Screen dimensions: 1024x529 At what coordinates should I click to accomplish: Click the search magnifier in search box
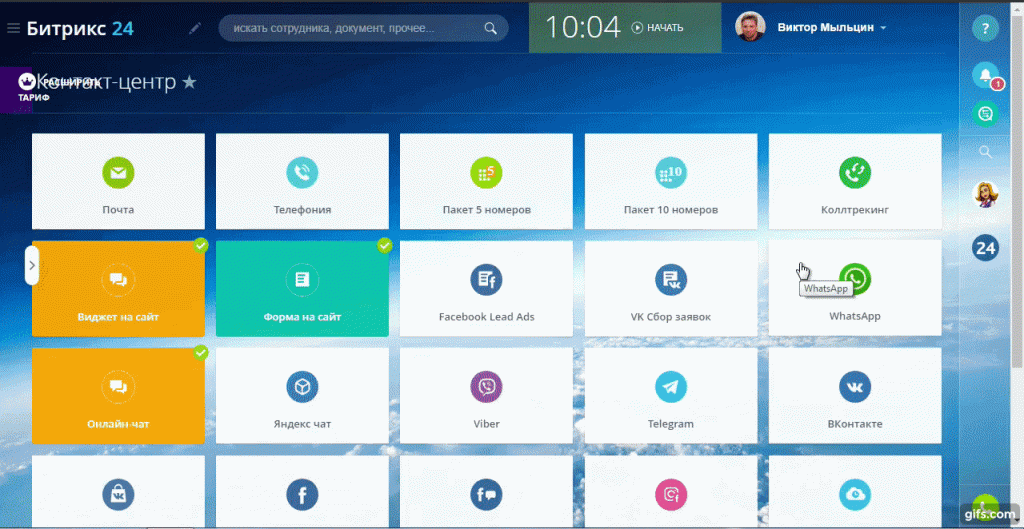click(490, 28)
